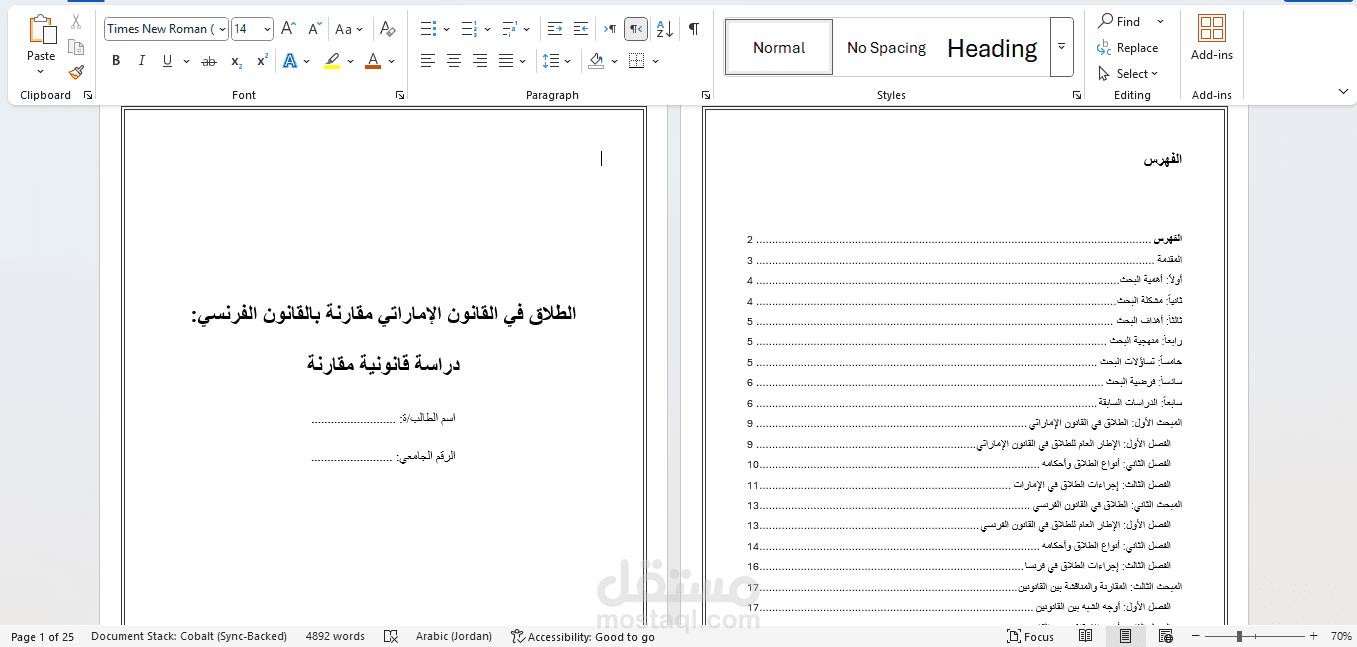The image size is (1357, 647).
Task: Toggle Show/Hide paragraph marks
Action: (693, 29)
